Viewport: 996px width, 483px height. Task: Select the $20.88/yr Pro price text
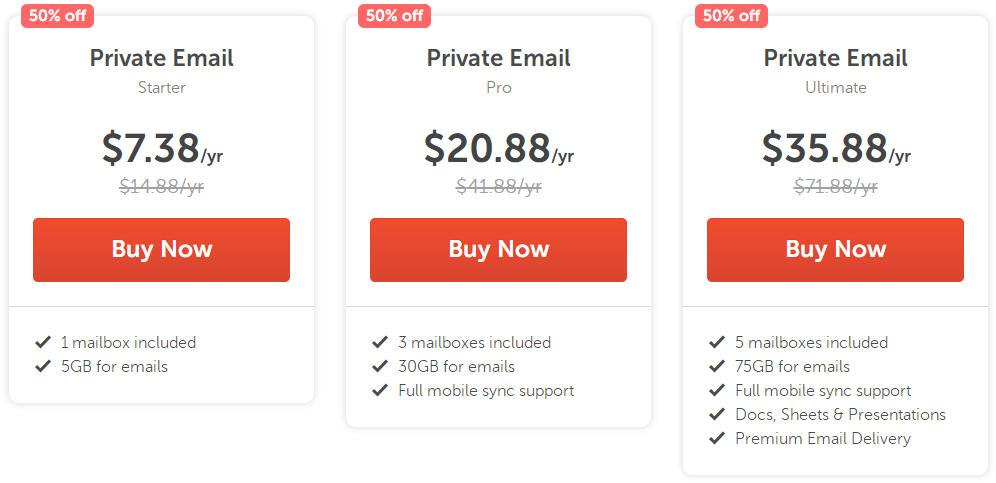[498, 149]
